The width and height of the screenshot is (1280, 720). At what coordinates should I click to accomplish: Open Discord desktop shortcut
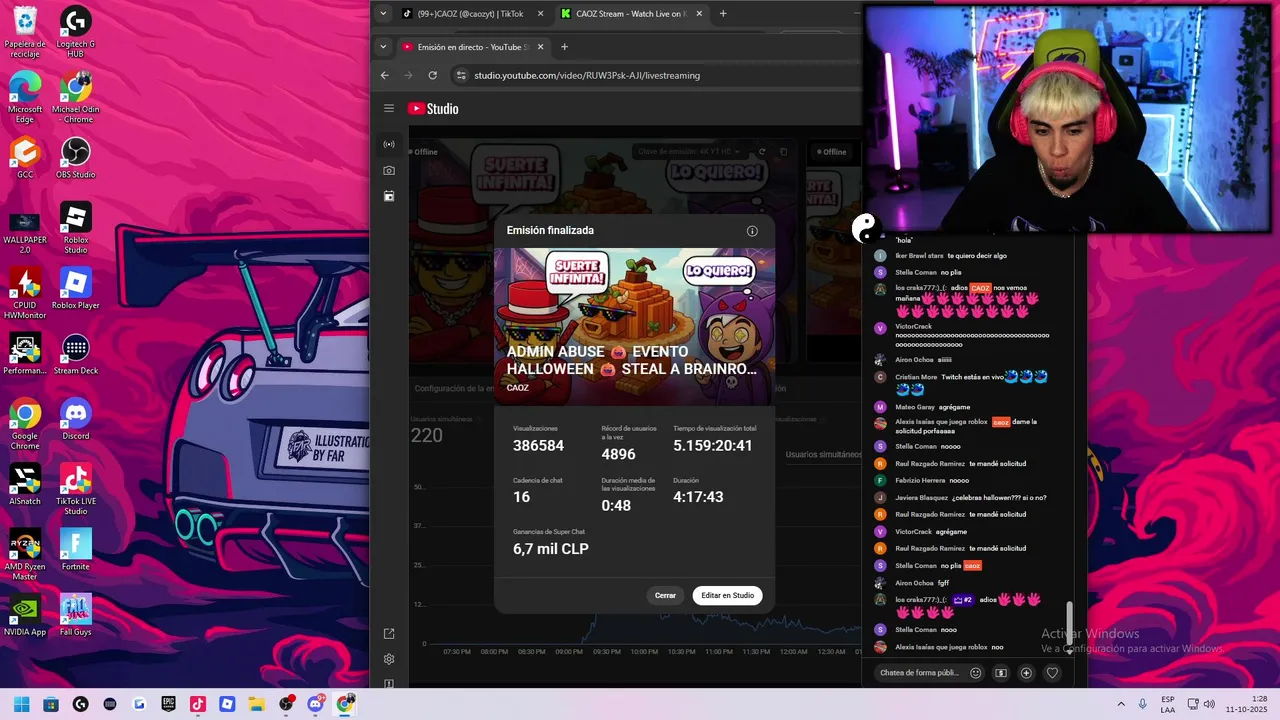click(75, 419)
